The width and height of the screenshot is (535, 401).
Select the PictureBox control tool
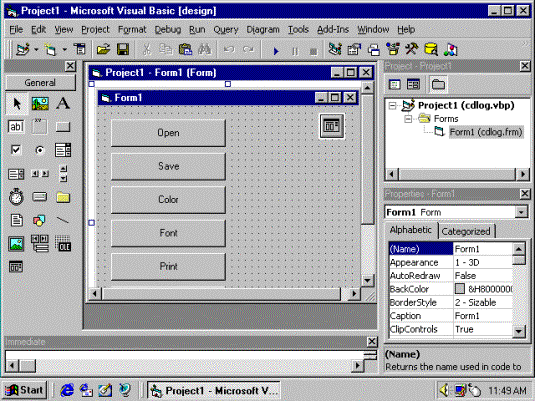click(x=40, y=103)
